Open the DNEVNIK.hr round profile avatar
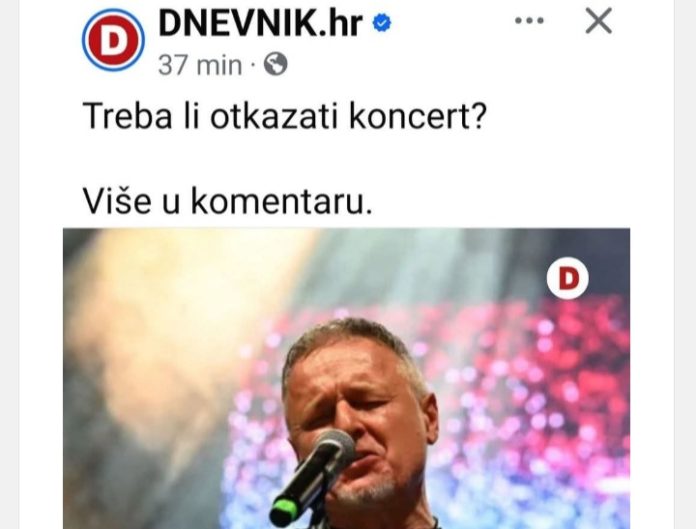Viewport: 696px width, 529px height. (x=113, y=39)
